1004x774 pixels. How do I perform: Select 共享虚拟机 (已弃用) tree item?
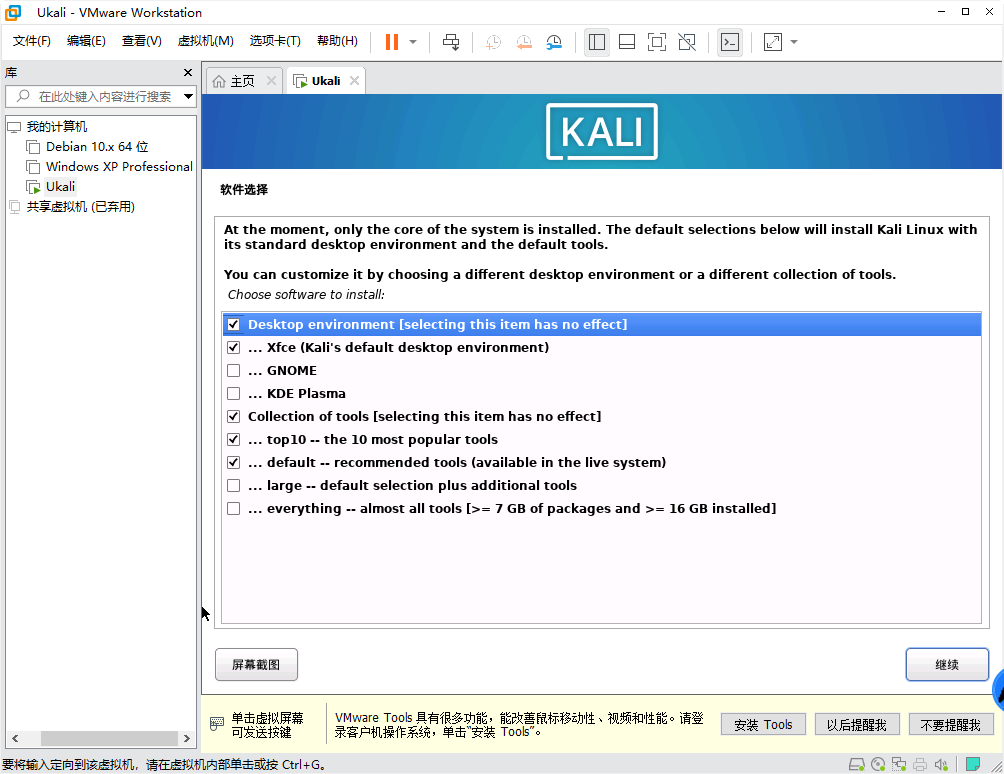click(81, 207)
